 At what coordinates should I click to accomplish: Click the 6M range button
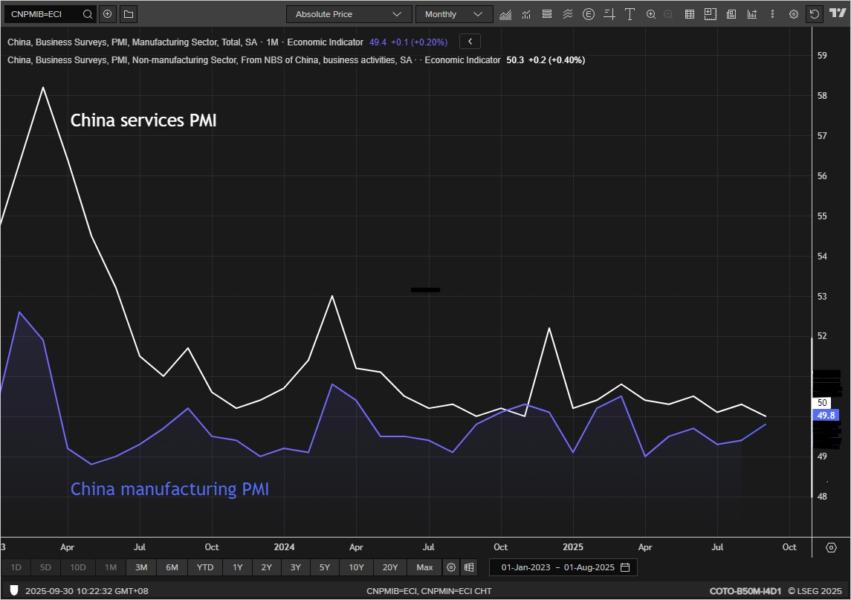coord(172,567)
